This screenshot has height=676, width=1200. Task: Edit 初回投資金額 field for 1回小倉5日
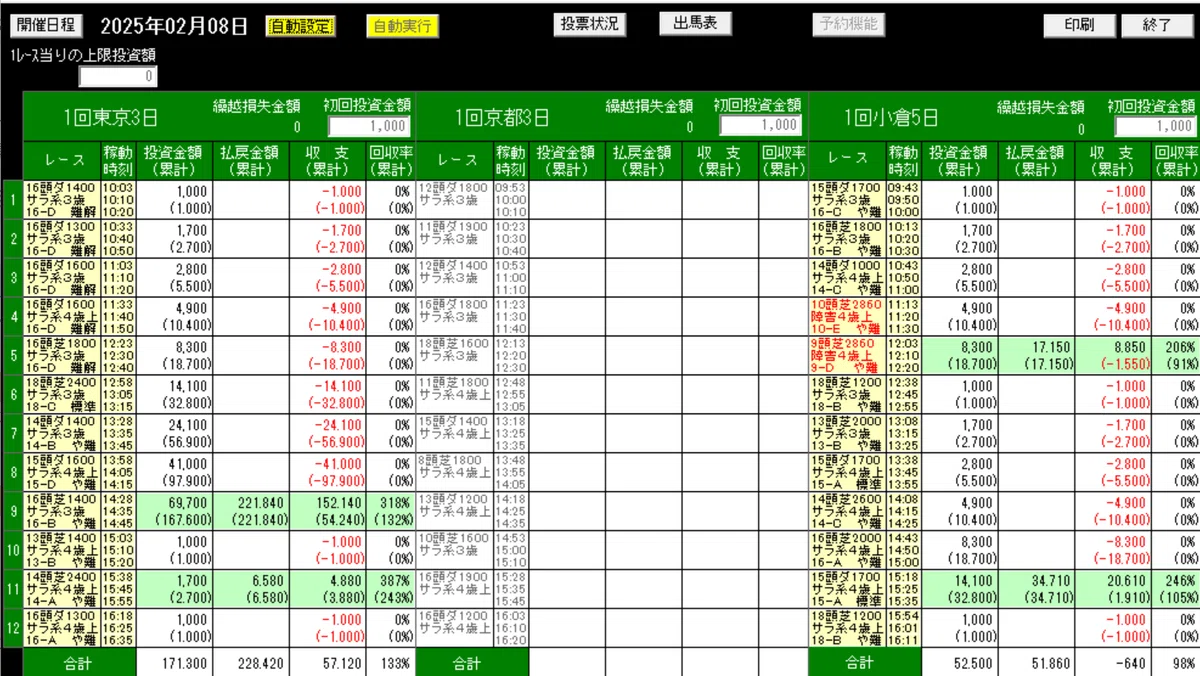click(x=1156, y=126)
